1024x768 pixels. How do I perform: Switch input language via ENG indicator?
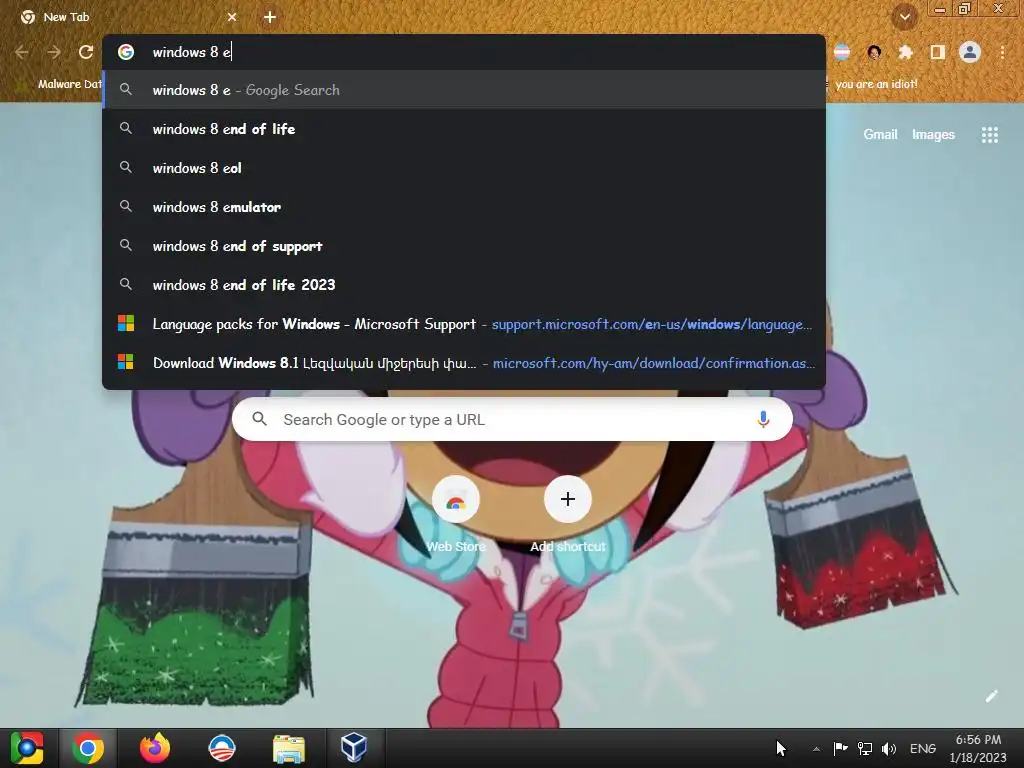coord(922,748)
